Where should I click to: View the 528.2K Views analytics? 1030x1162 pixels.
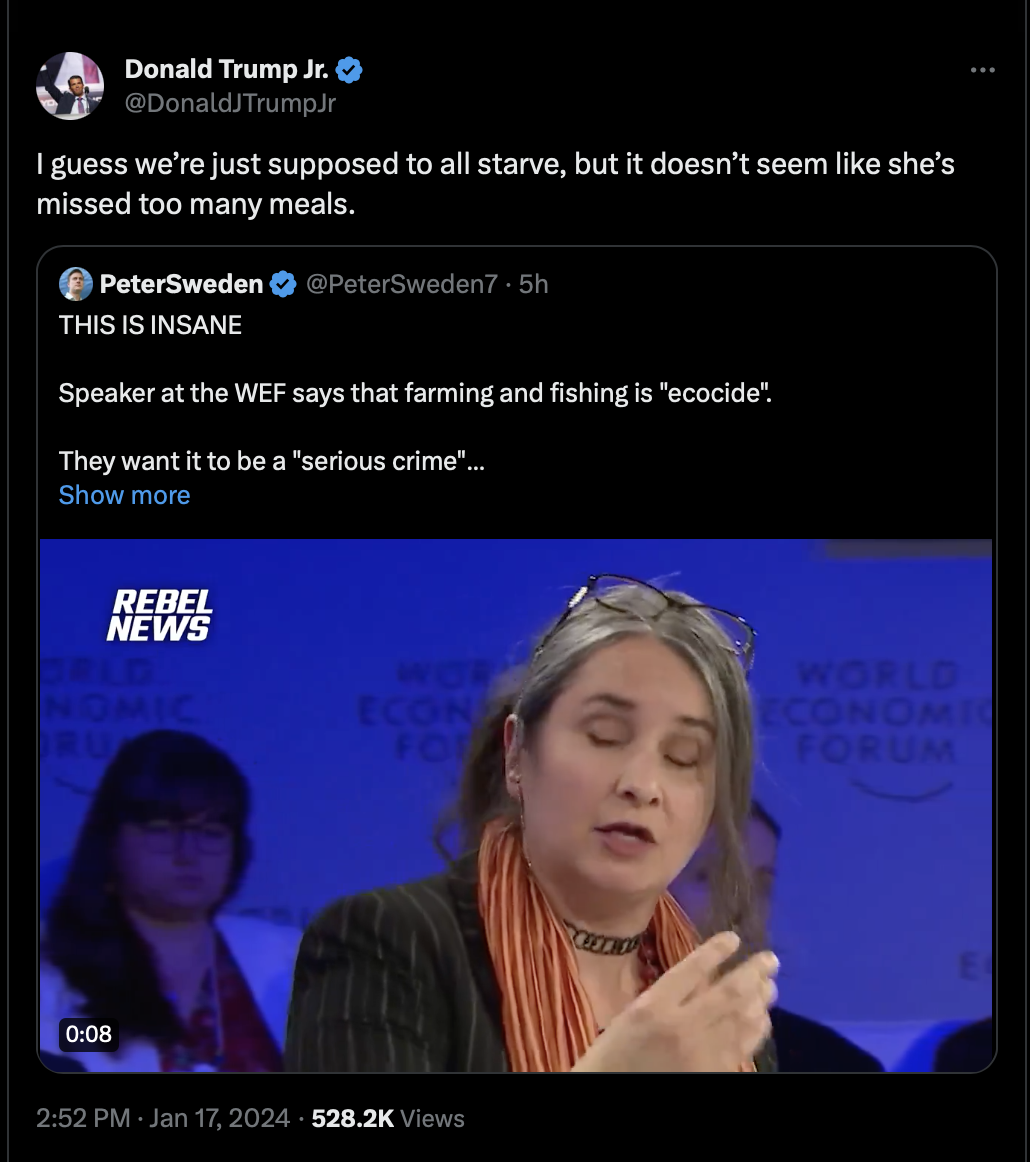(x=388, y=1118)
